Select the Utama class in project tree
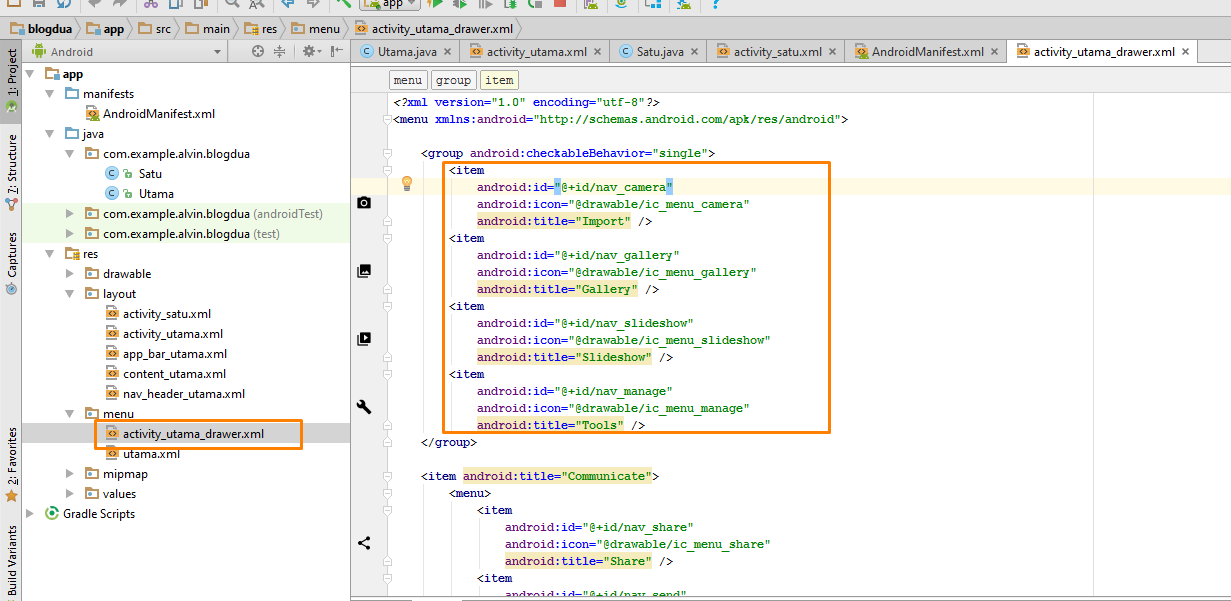This screenshot has width=1231, height=601. coord(156,194)
